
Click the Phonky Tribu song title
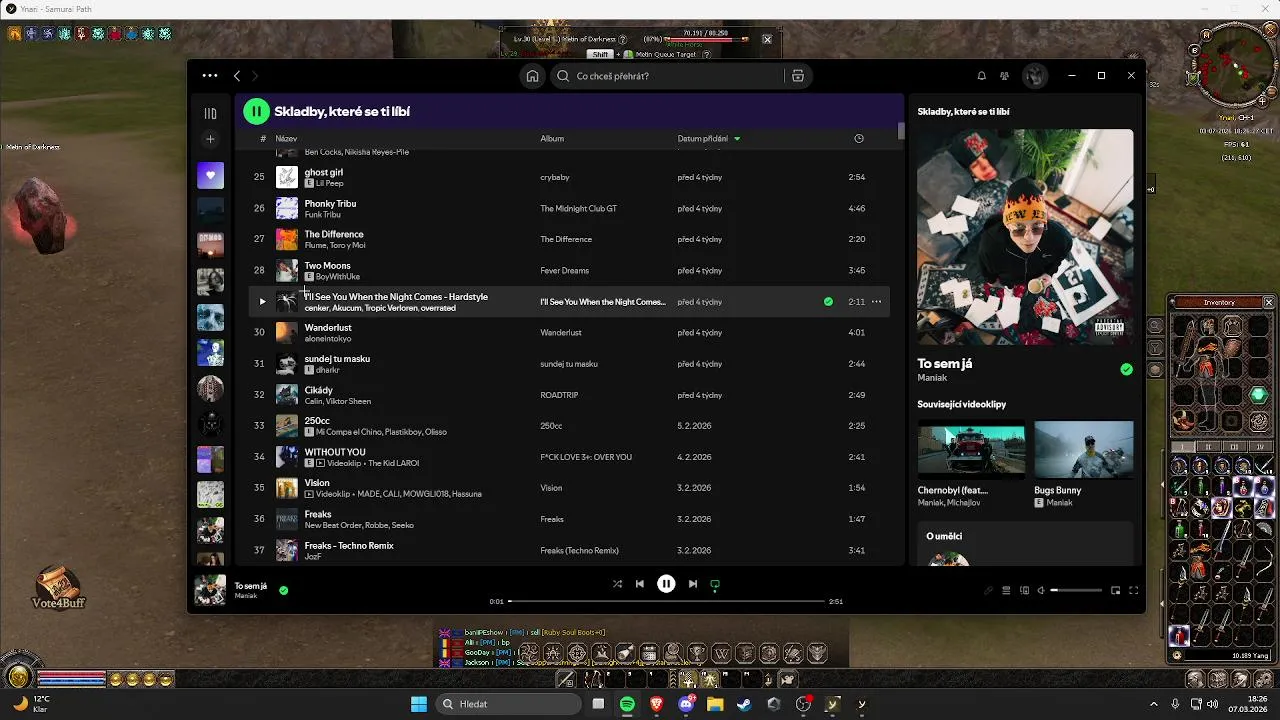330,203
